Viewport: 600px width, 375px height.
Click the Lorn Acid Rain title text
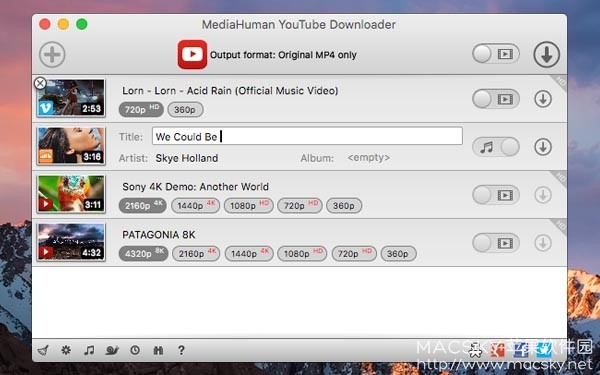coord(230,91)
